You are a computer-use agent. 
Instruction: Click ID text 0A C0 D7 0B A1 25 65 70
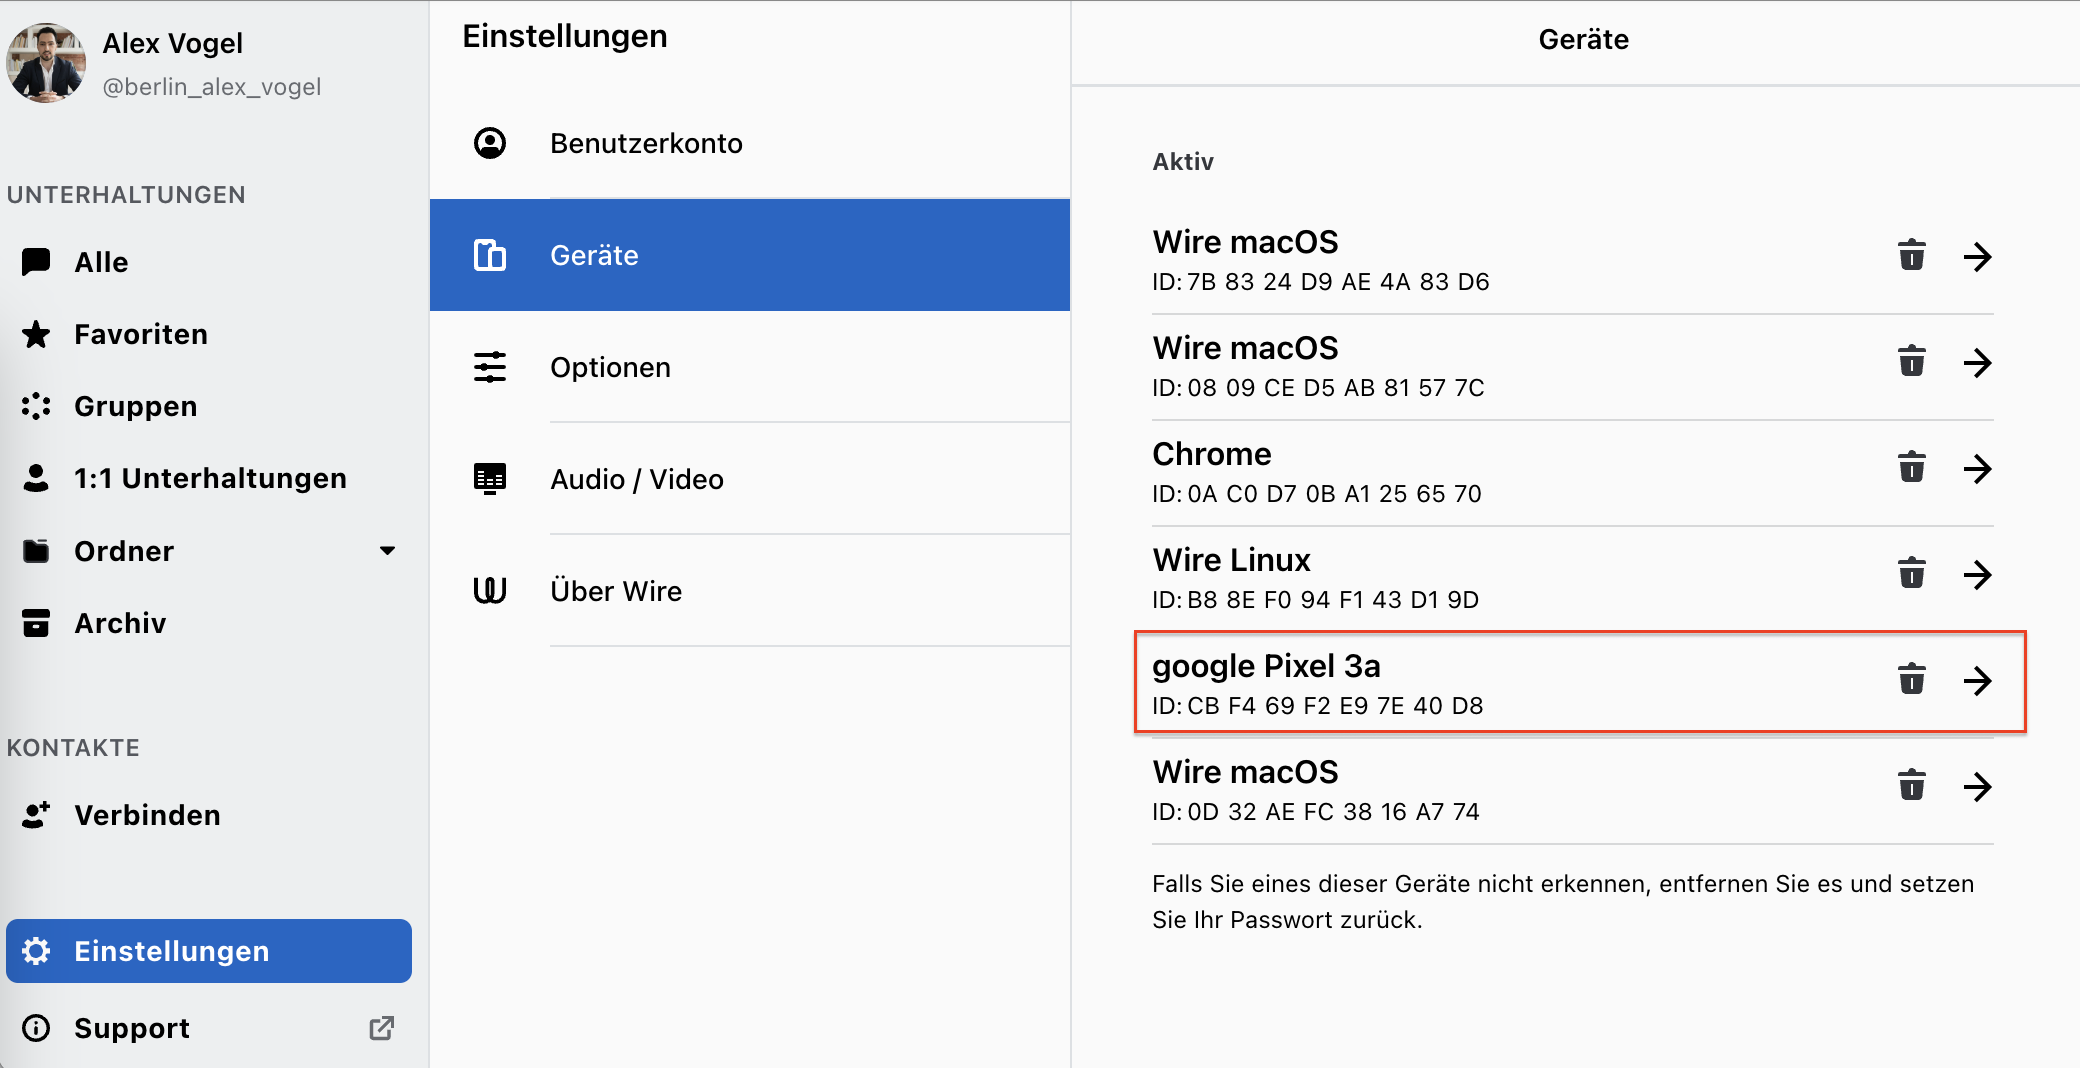(1334, 494)
